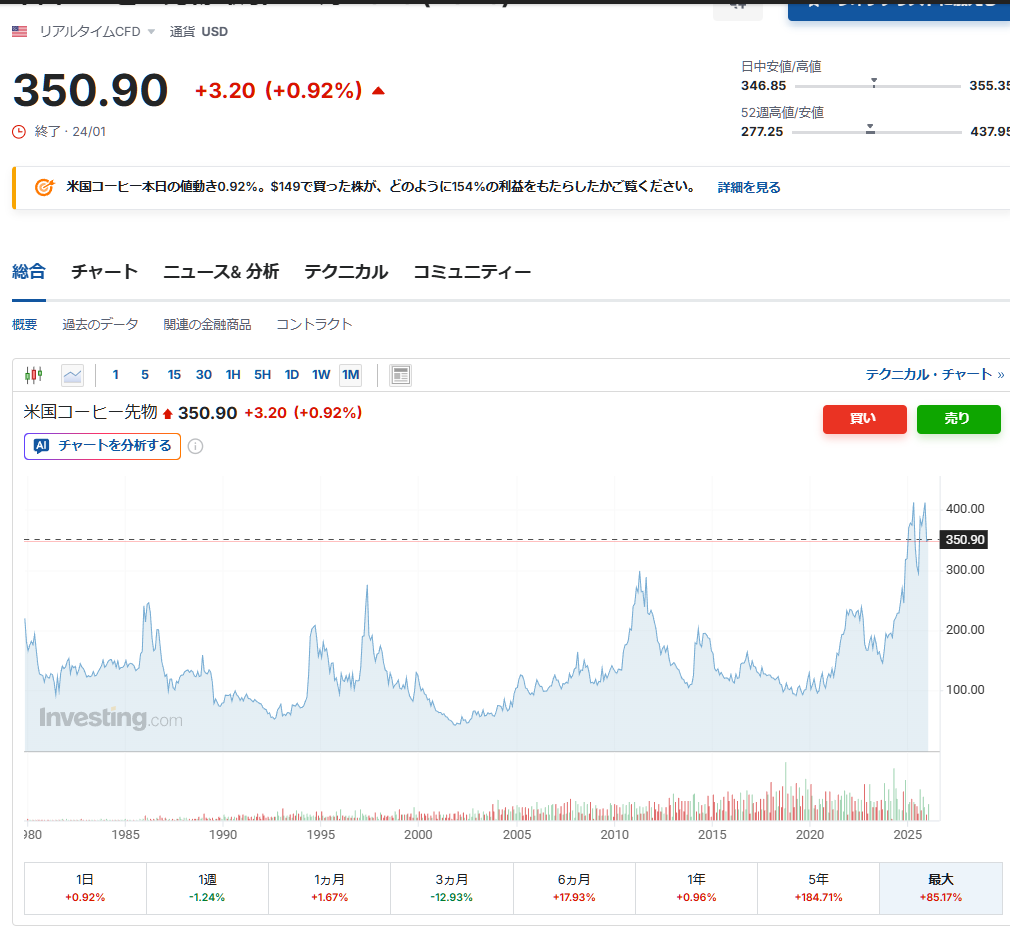The height and width of the screenshot is (928, 1010).
Task: Switch chart to candlestick view icon
Action: tap(34, 375)
